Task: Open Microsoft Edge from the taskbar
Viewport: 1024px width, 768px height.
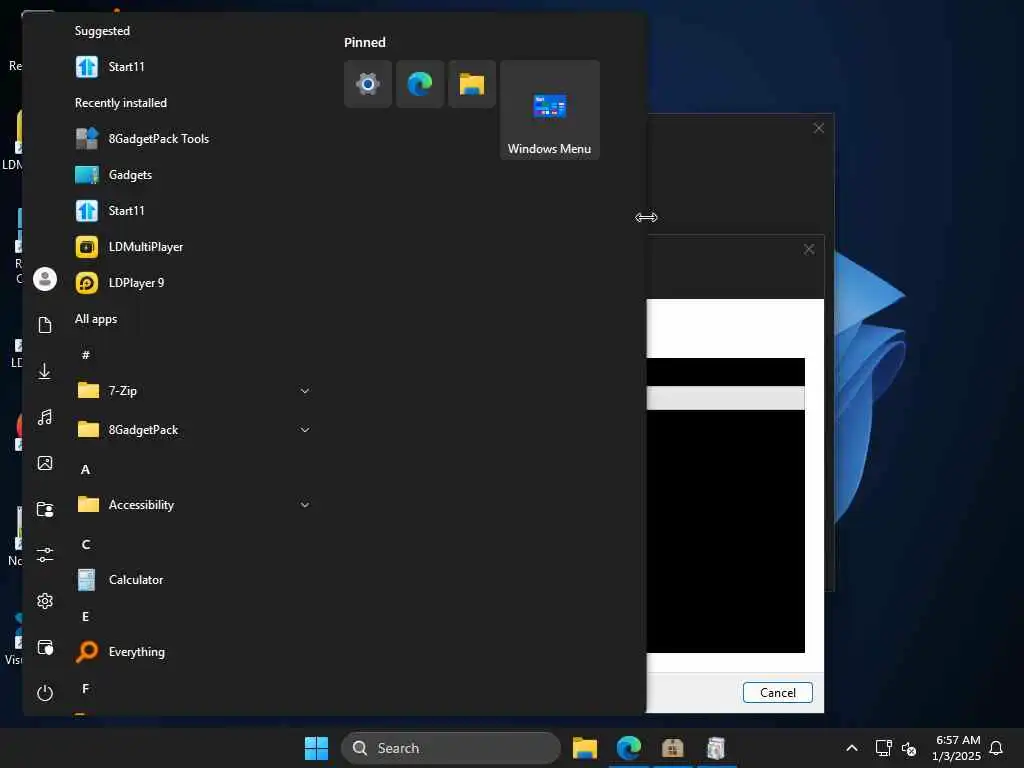Action: (x=629, y=748)
